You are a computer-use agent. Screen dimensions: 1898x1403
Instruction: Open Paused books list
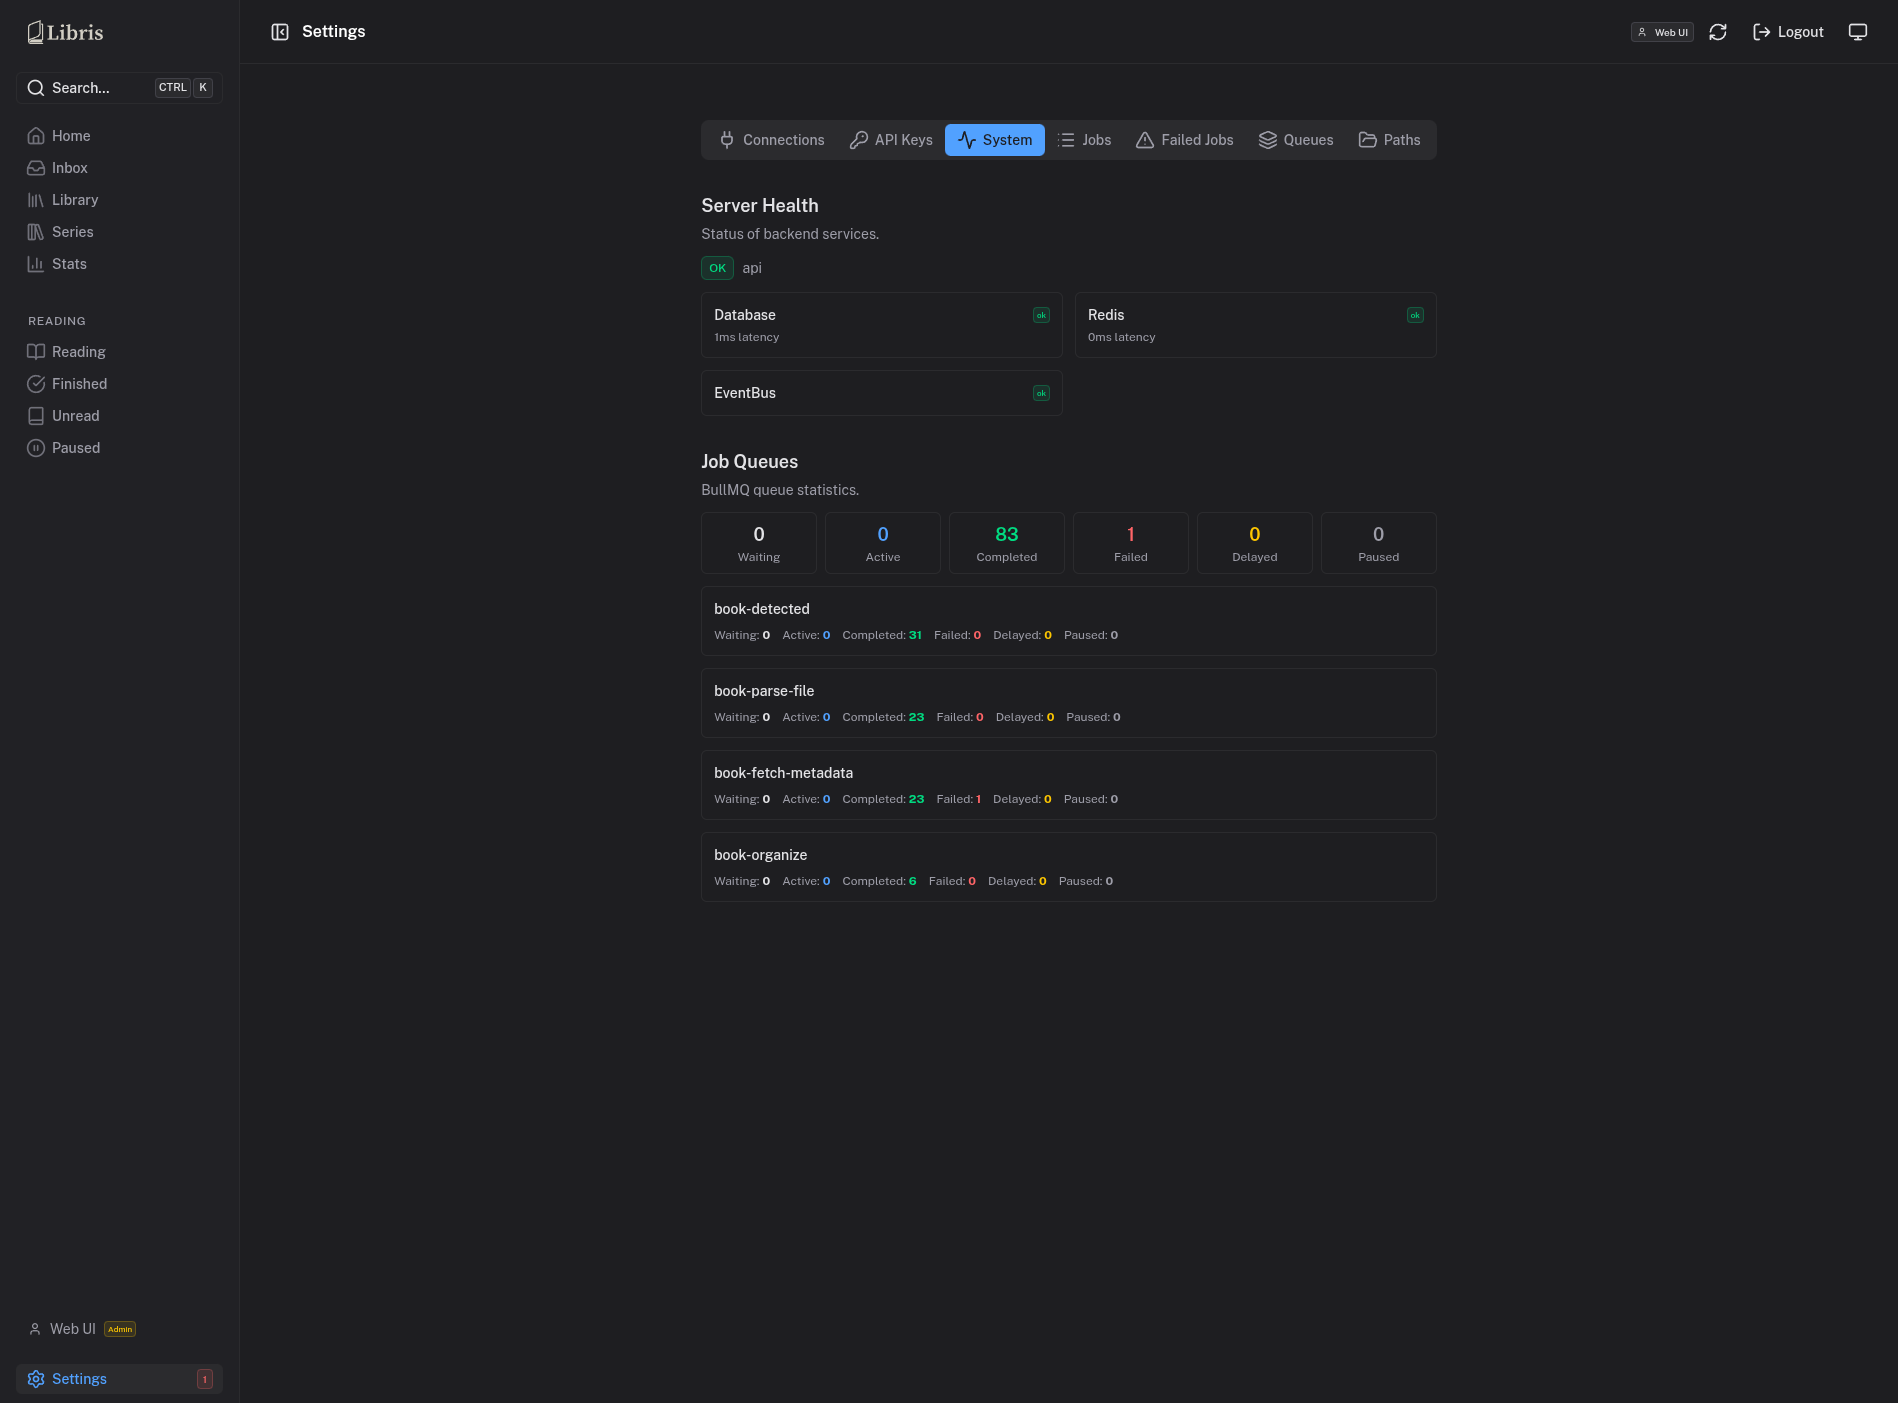119,448
